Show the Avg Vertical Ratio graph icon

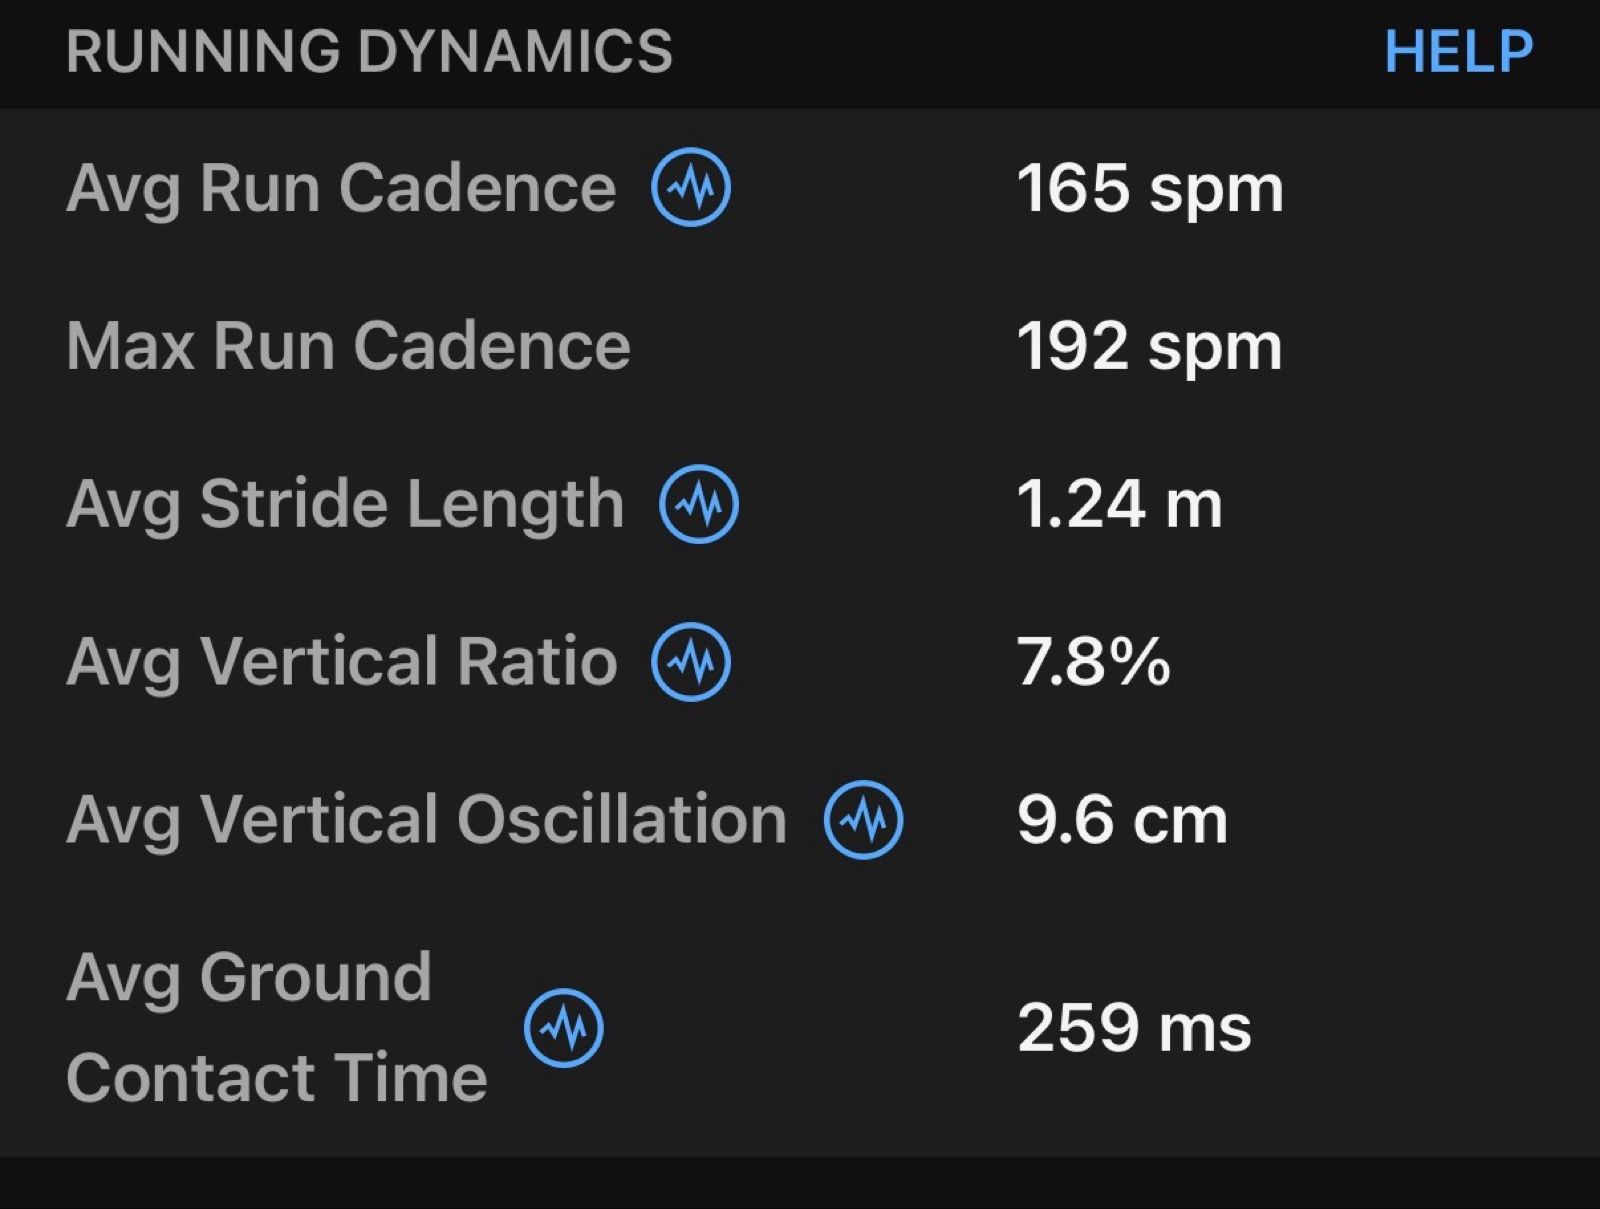[x=691, y=661]
